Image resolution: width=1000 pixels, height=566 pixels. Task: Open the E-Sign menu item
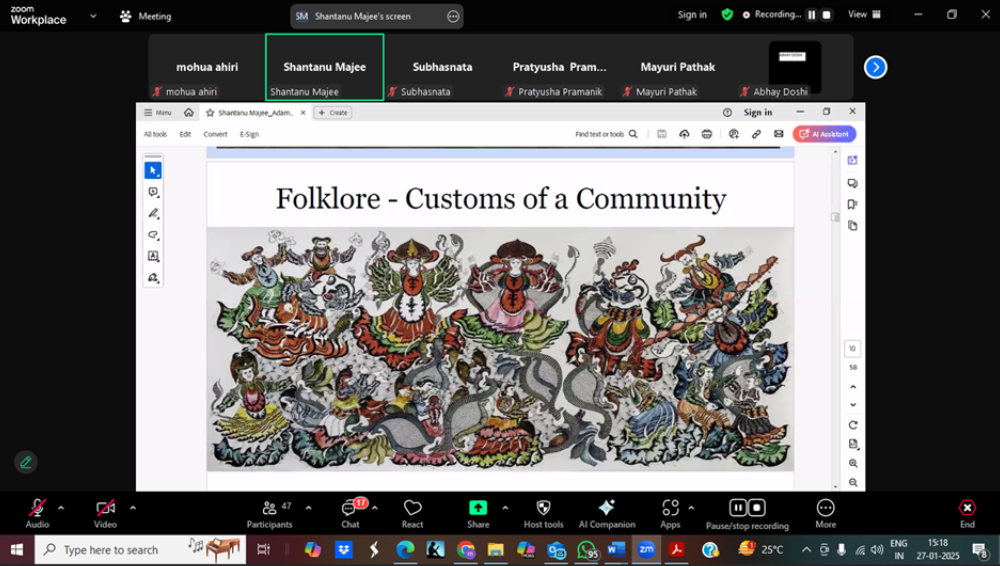249,134
